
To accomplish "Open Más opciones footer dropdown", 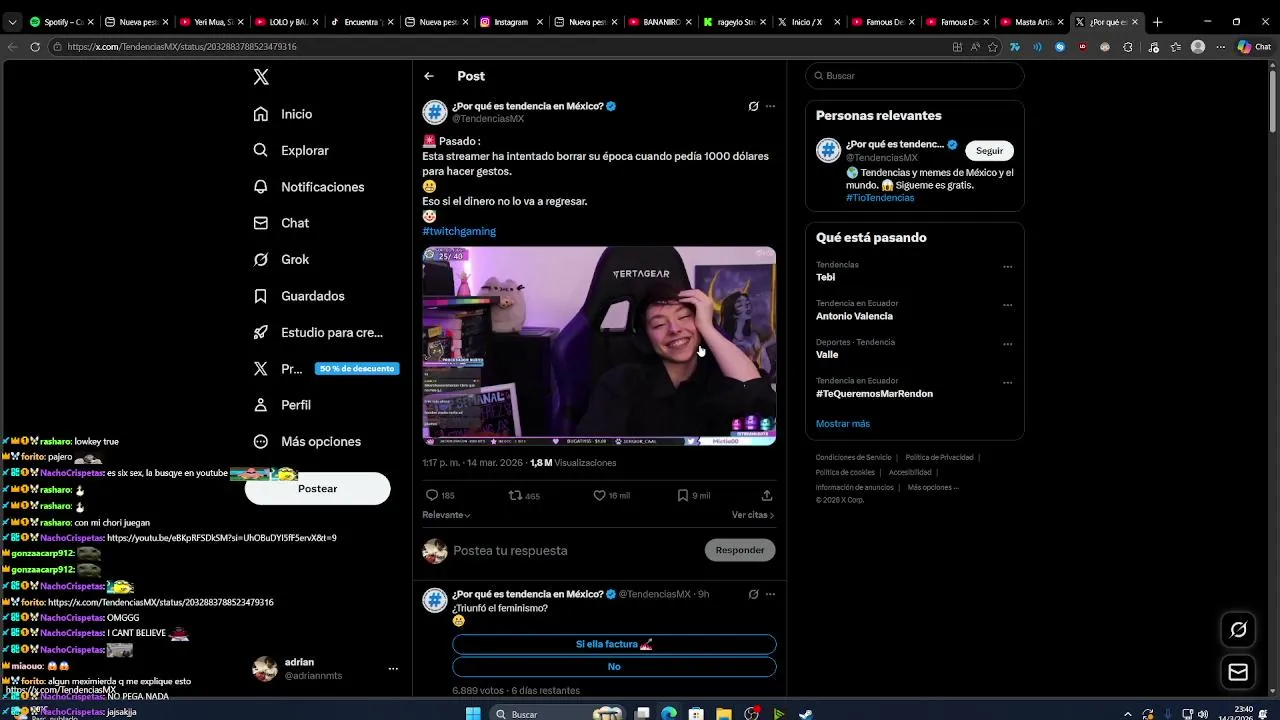I will [x=933, y=488].
